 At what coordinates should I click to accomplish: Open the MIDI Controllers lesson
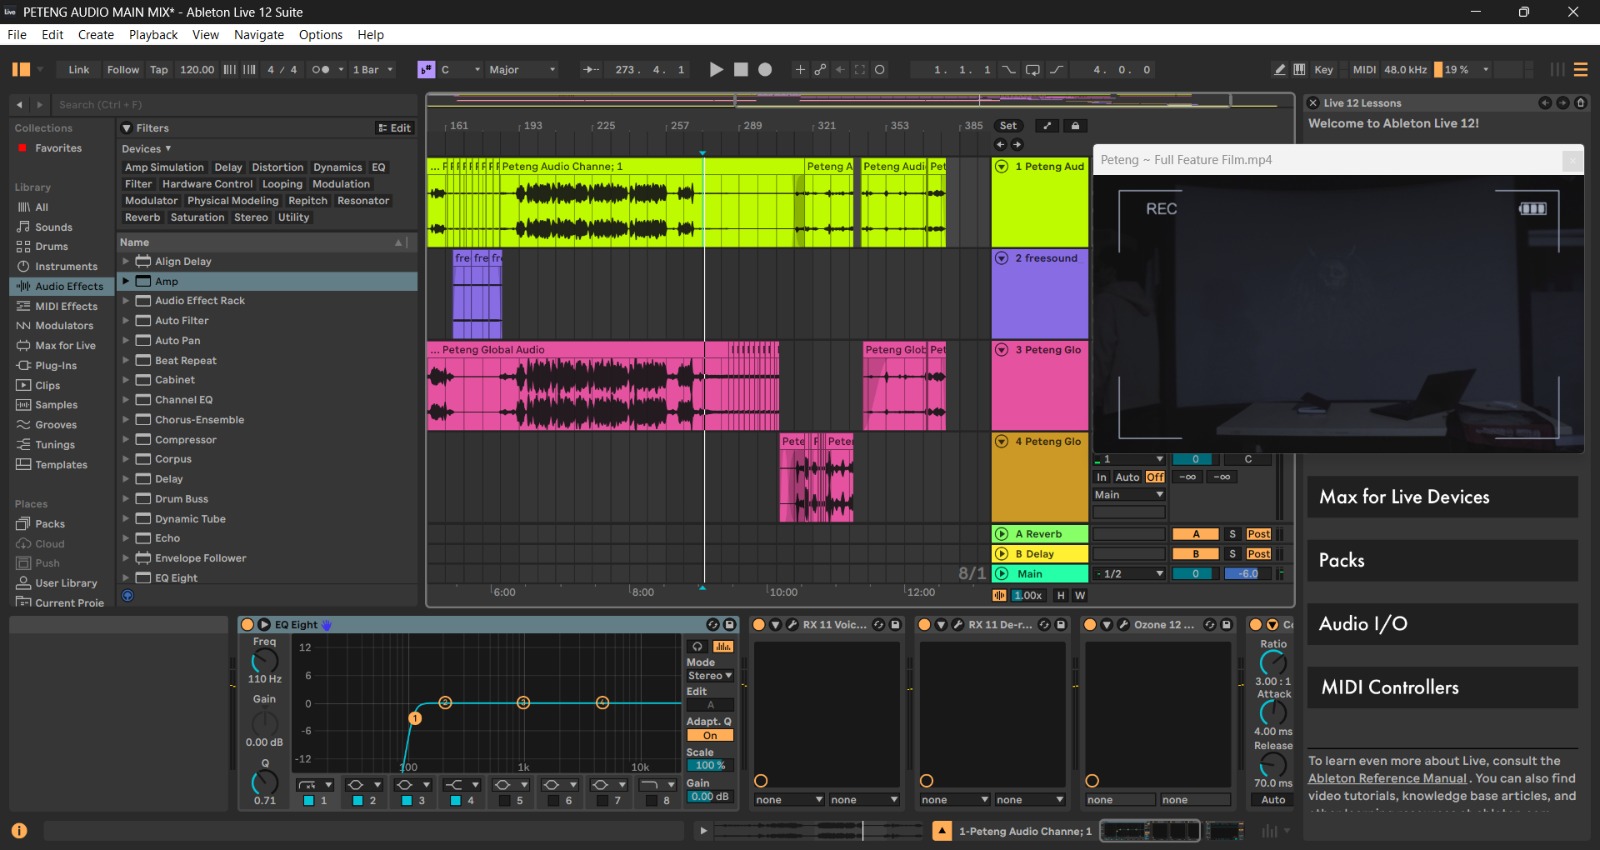click(1442, 687)
